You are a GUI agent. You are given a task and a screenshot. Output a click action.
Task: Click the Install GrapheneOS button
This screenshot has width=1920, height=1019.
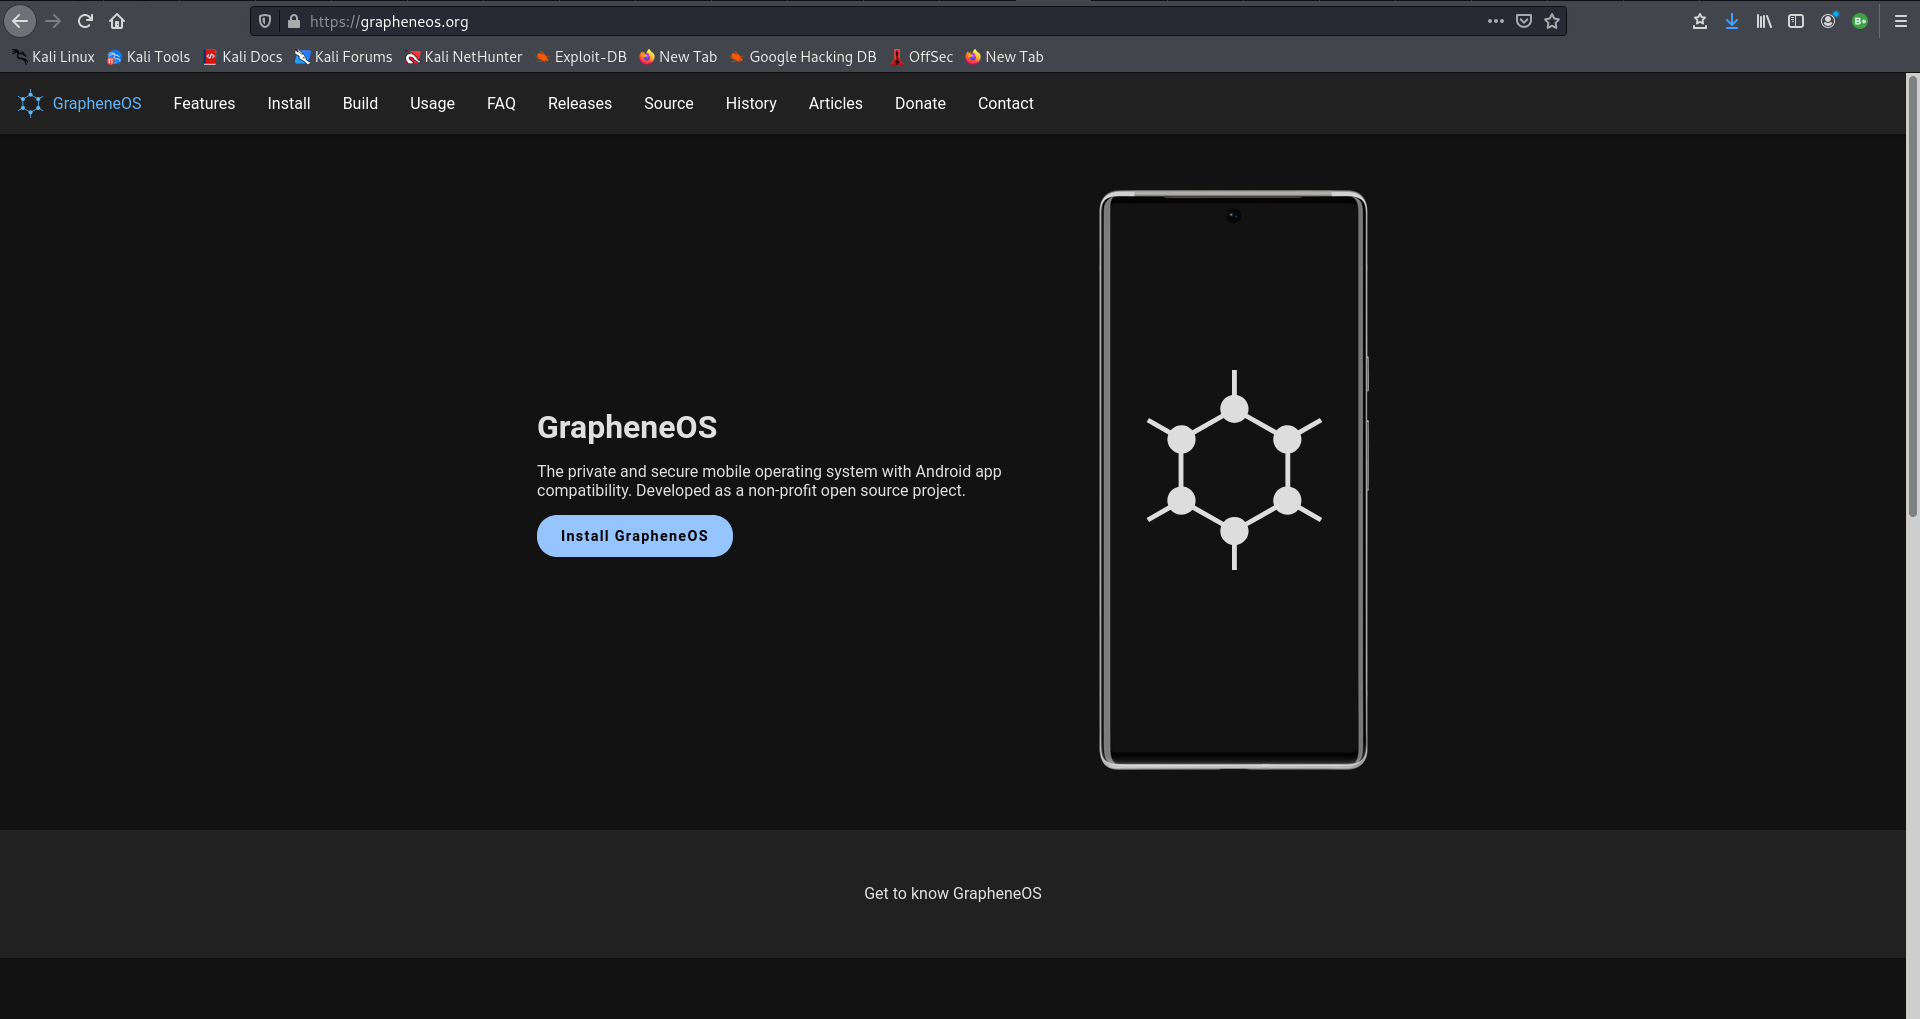click(x=635, y=536)
